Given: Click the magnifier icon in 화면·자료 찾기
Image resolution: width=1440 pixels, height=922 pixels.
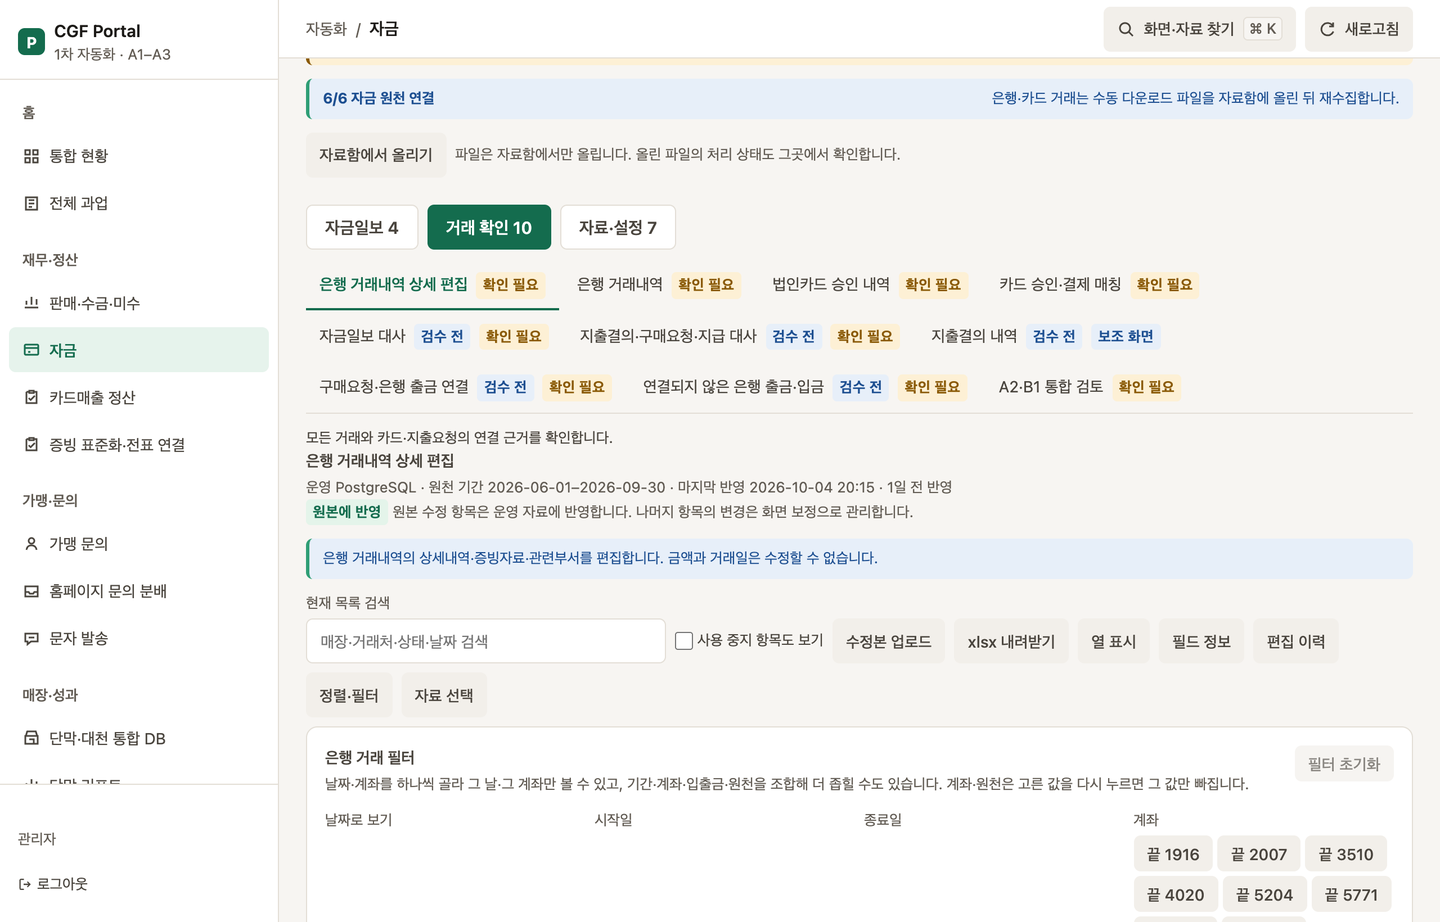Looking at the screenshot, I should pyautogui.click(x=1126, y=29).
